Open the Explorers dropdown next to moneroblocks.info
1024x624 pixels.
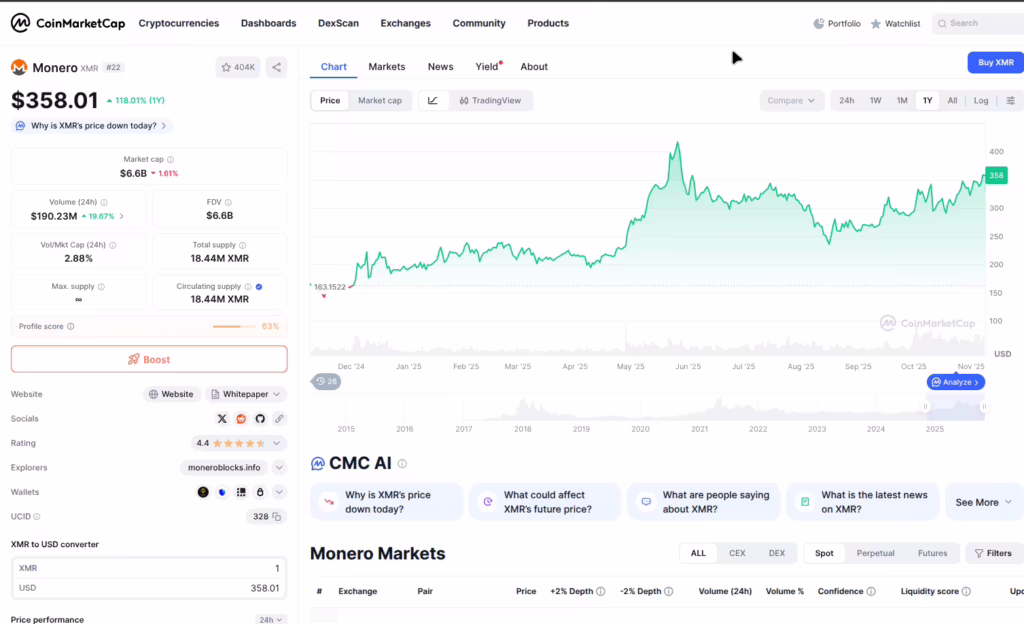click(x=279, y=467)
